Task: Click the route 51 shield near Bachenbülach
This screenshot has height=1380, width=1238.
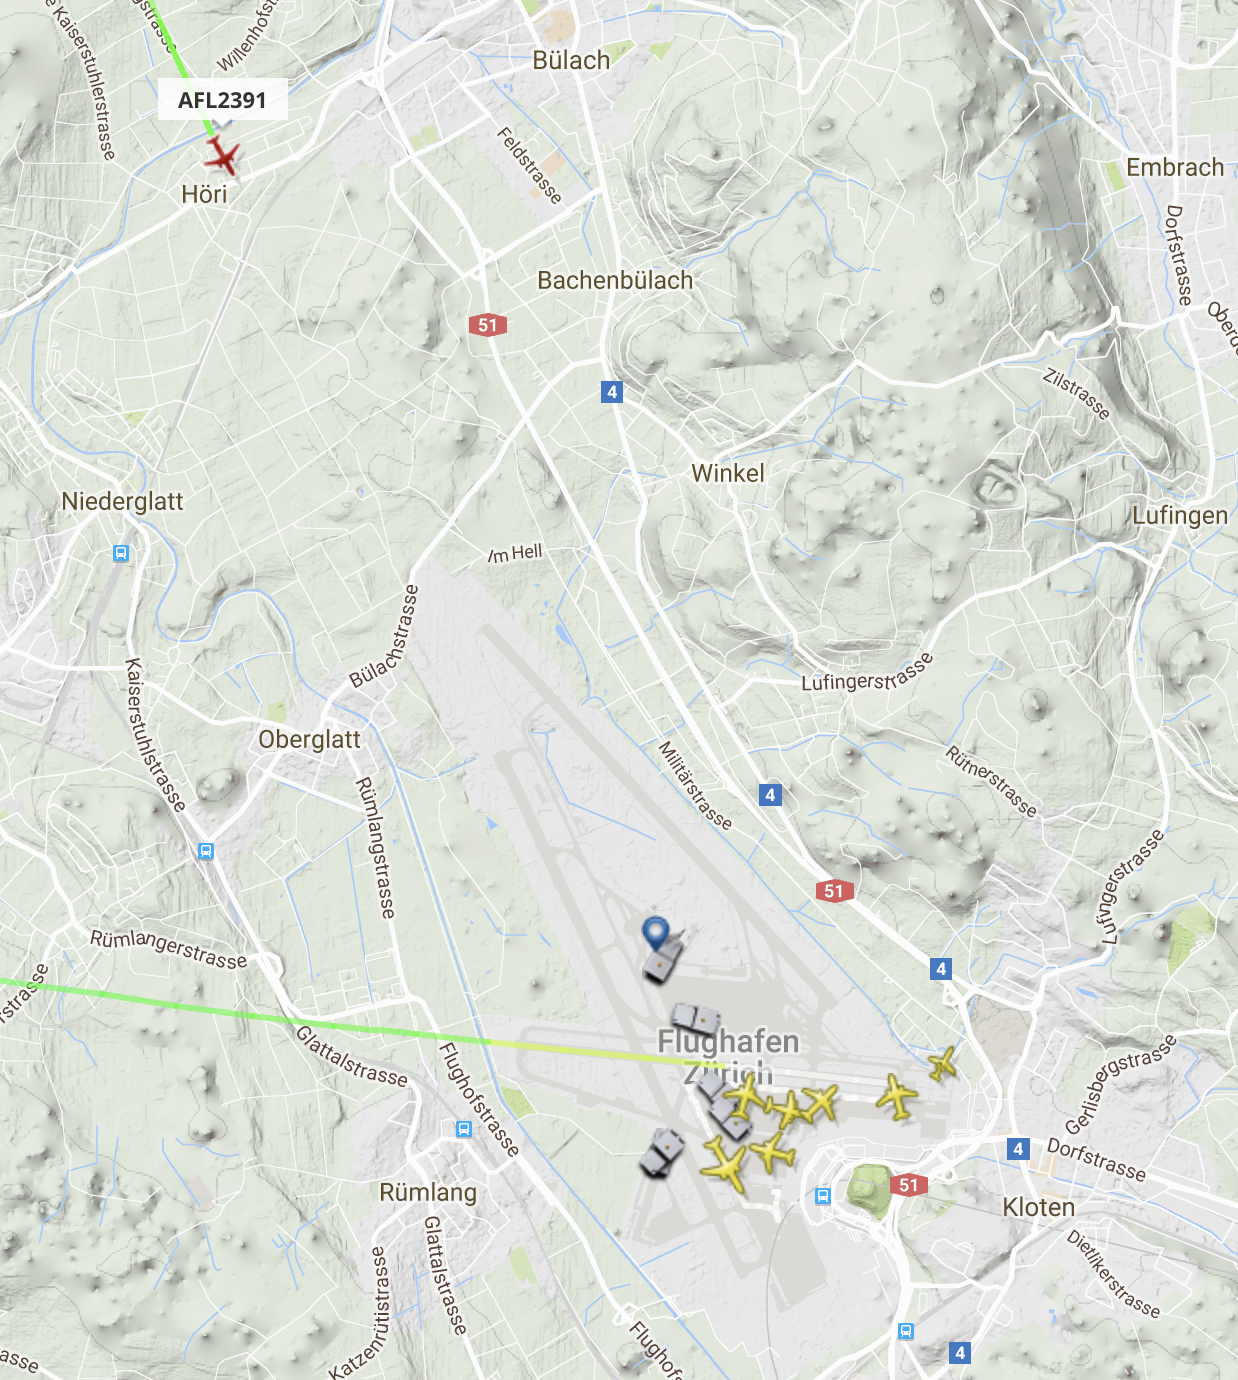Action: click(488, 325)
